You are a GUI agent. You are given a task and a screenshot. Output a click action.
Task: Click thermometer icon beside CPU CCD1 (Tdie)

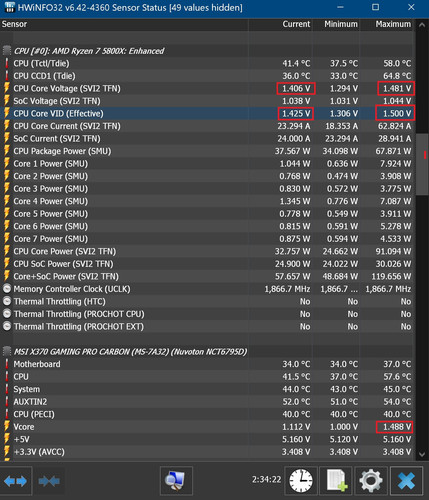7,76
